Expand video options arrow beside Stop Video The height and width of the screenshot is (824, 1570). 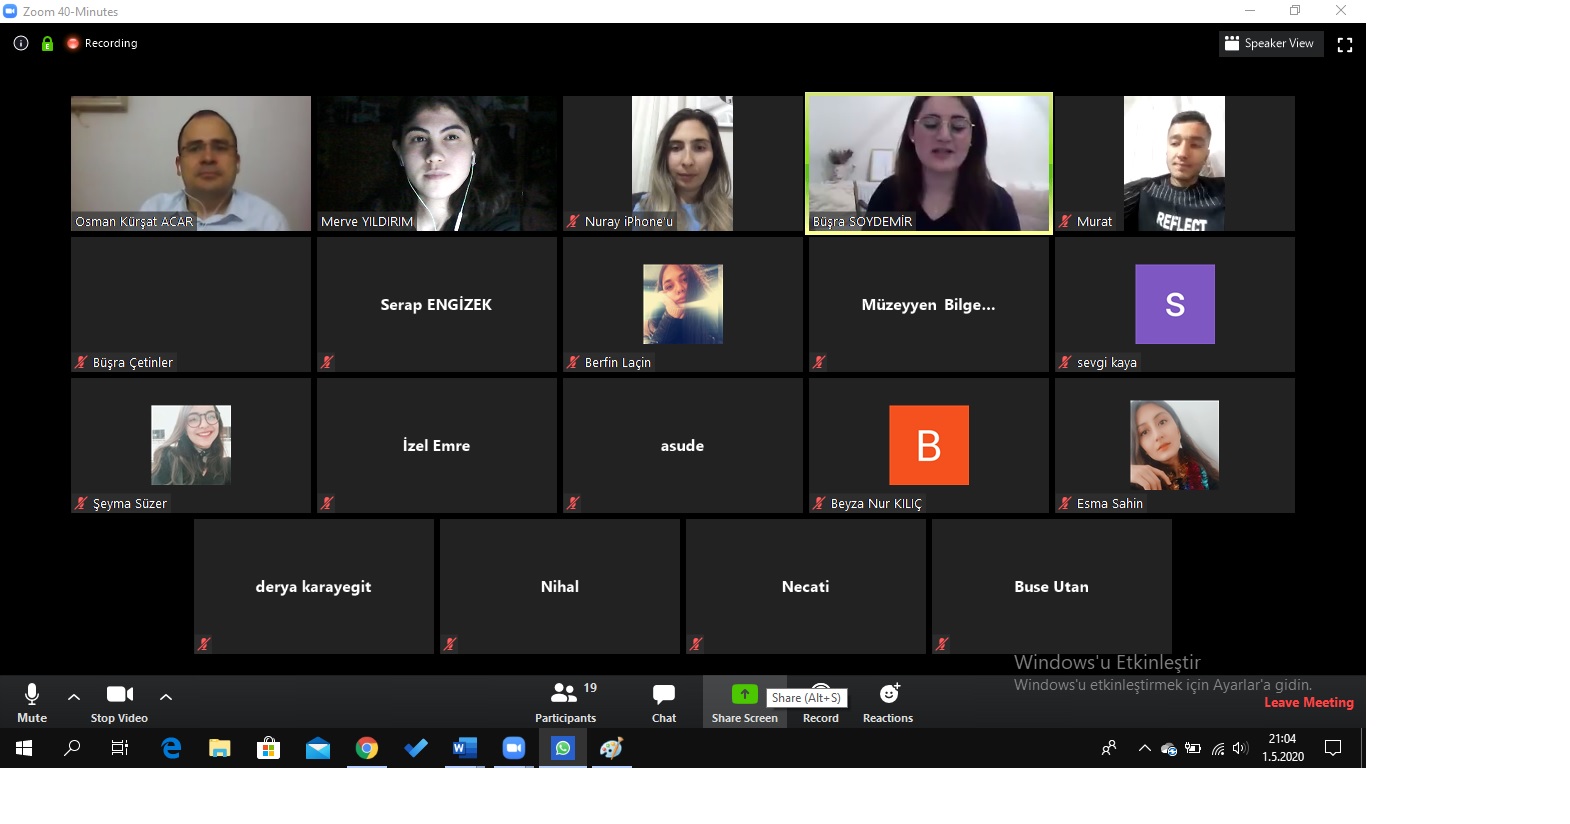(166, 696)
